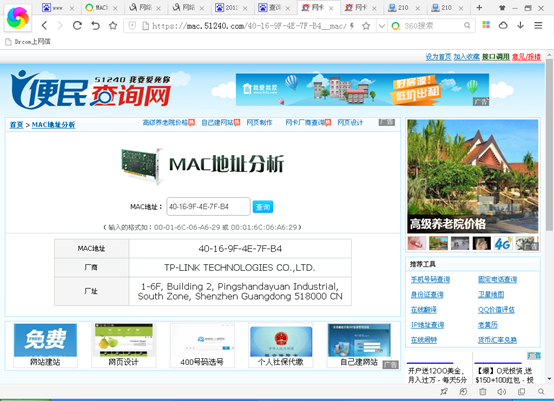The width and height of the screenshot is (554, 401).
Task: Close the active 网卡 tab
Action: tap(331, 8)
